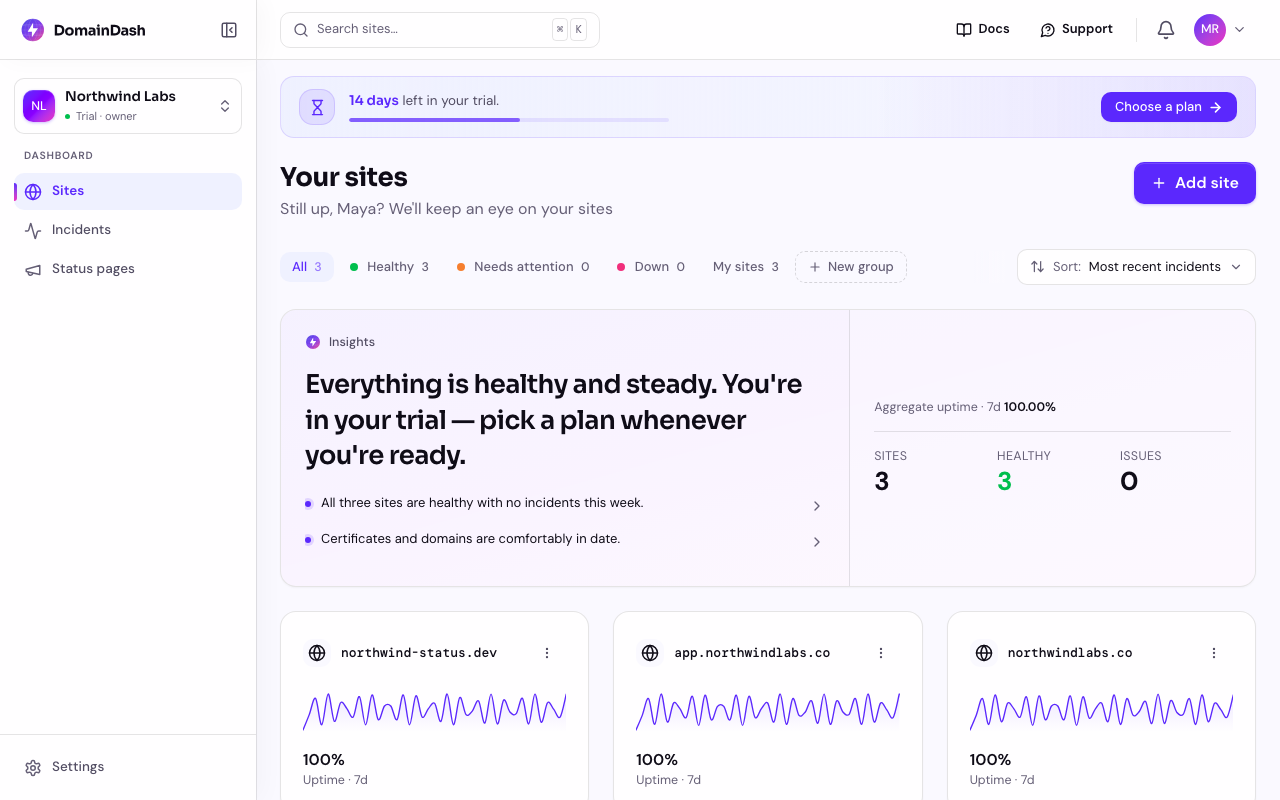Click globe icon on app.northwindlabs.co card
Image resolution: width=1280 pixels, height=800 pixels.
click(x=650, y=653)
